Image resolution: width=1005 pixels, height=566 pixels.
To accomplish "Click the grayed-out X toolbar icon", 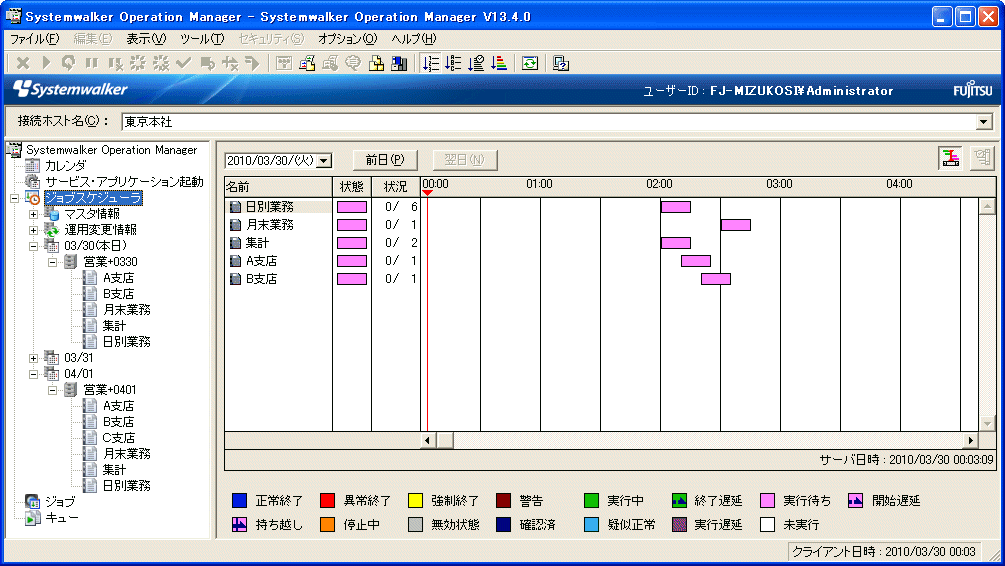I will coord(23,63).
